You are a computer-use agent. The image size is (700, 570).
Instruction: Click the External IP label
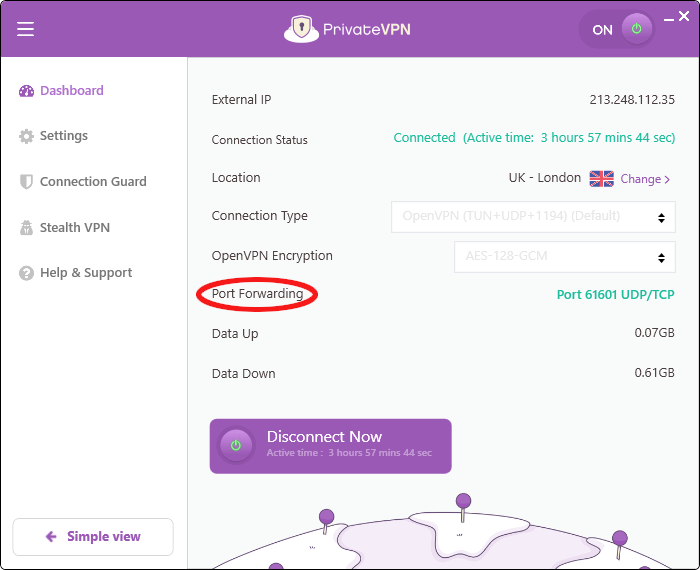point(242,100)
